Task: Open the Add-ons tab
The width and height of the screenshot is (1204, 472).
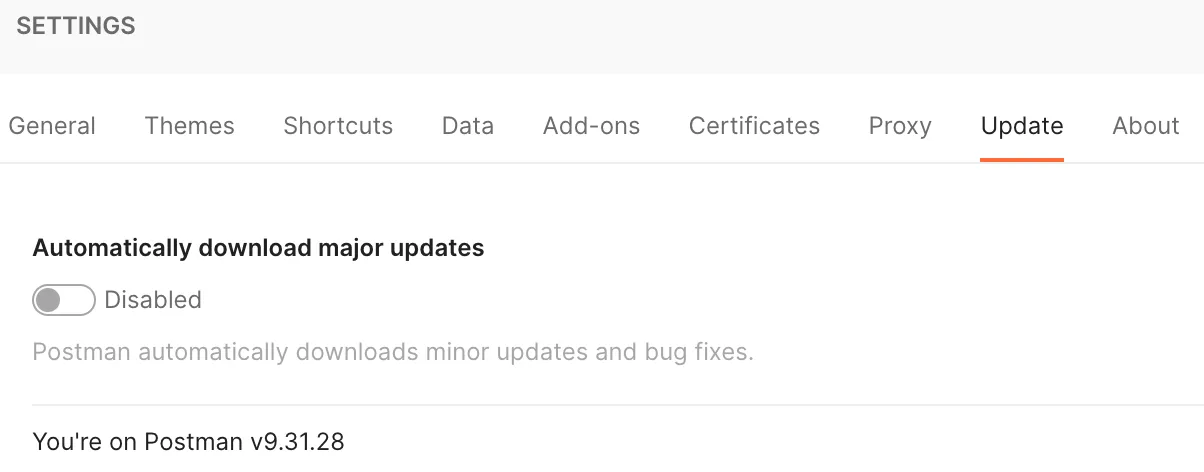Action: [x=591, y=126]
